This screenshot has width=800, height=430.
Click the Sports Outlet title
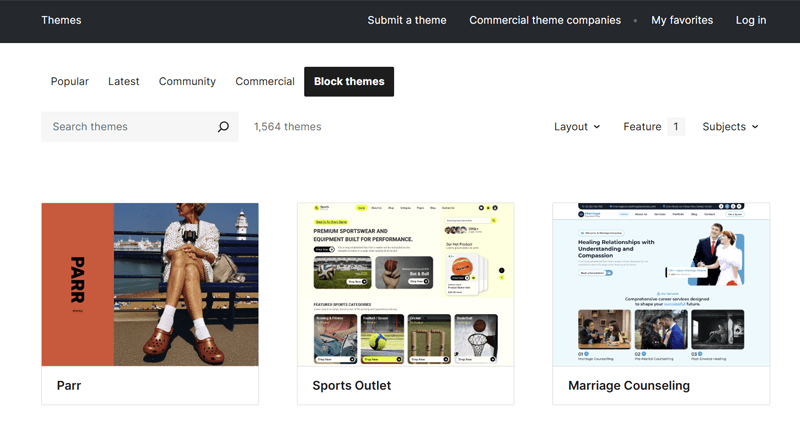click(352, 386)
